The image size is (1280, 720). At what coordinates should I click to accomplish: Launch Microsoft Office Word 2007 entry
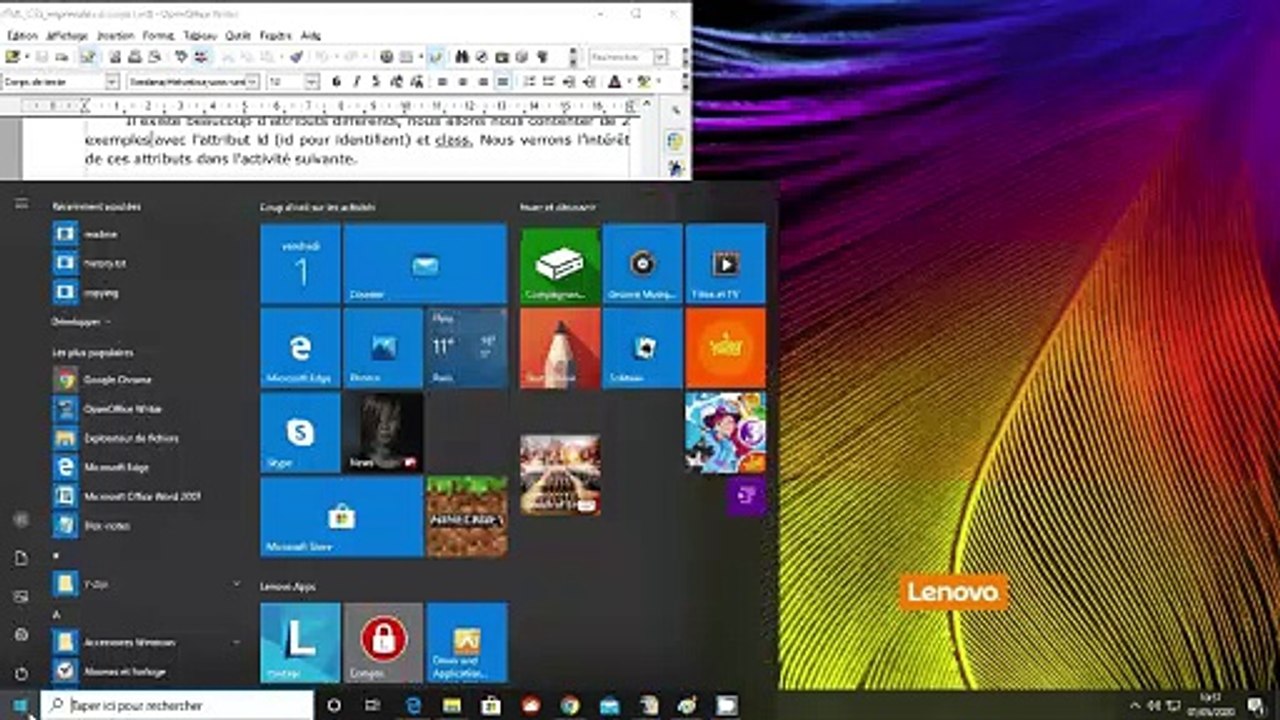[147, 496]
